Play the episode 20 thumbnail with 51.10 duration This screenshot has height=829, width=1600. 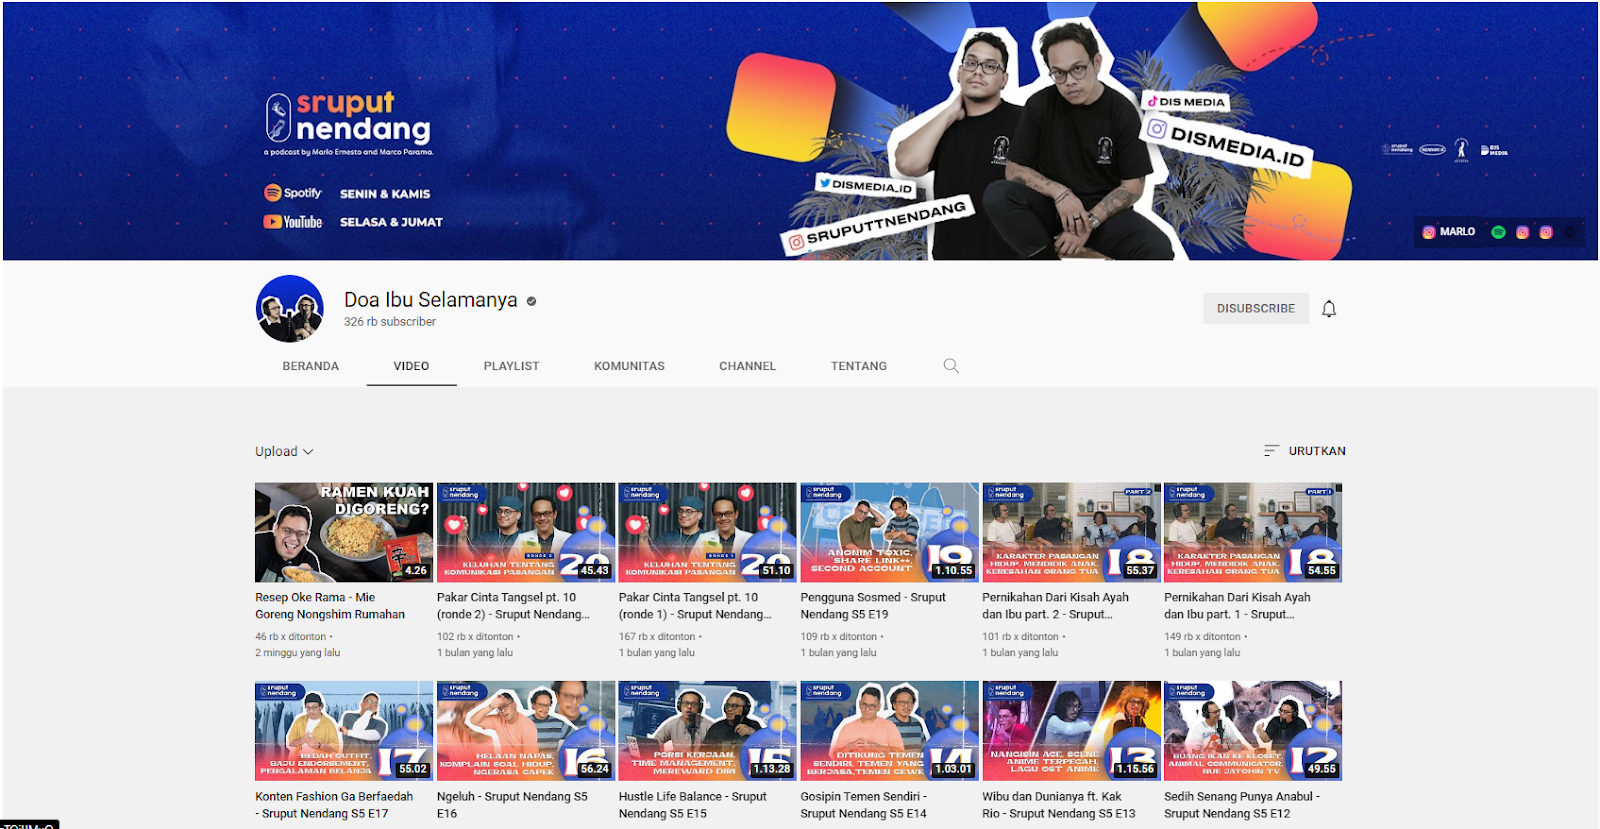(x=707, y=533)
